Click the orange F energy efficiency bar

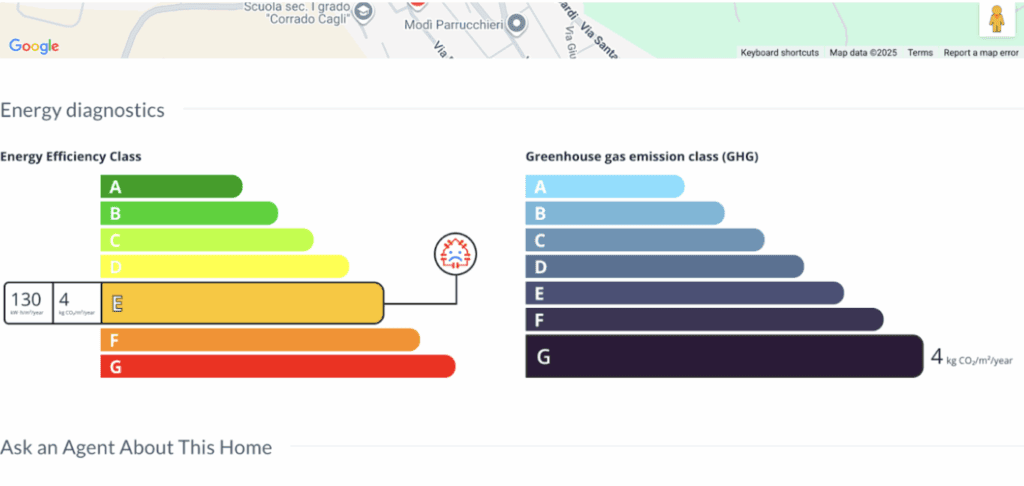click(259, 340)
